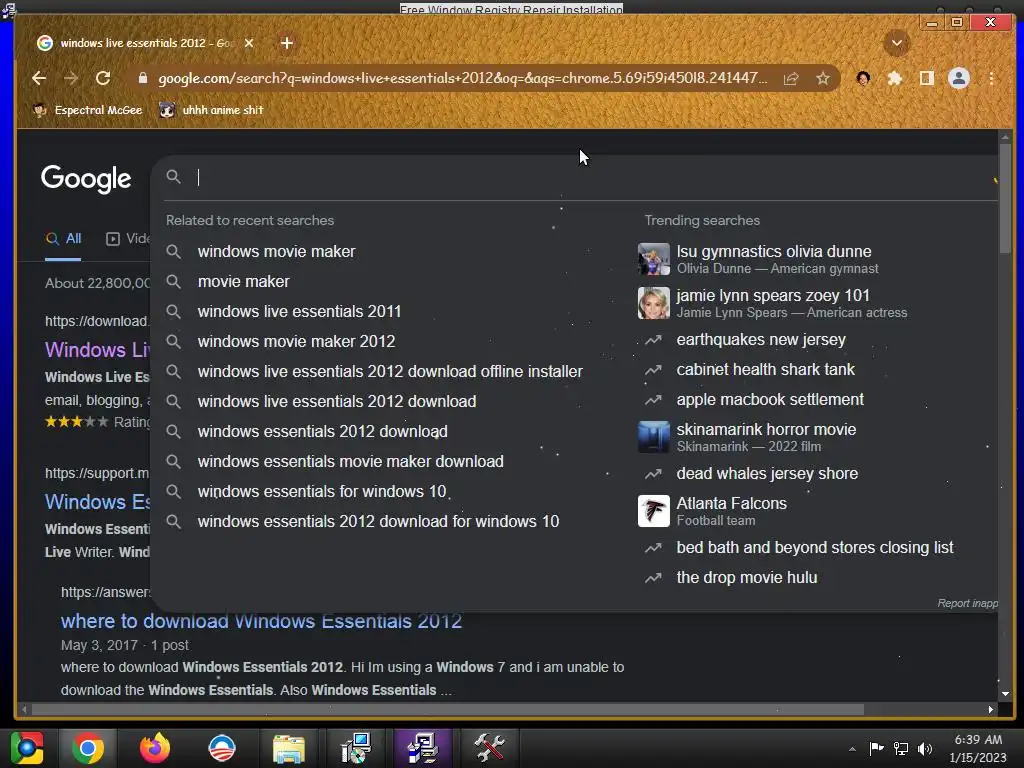Image resolution: width=1024 pixels, height=768 pixels.
Task: Click the Atlanta Falcons logo thumbnail
Action: (654, 511)
